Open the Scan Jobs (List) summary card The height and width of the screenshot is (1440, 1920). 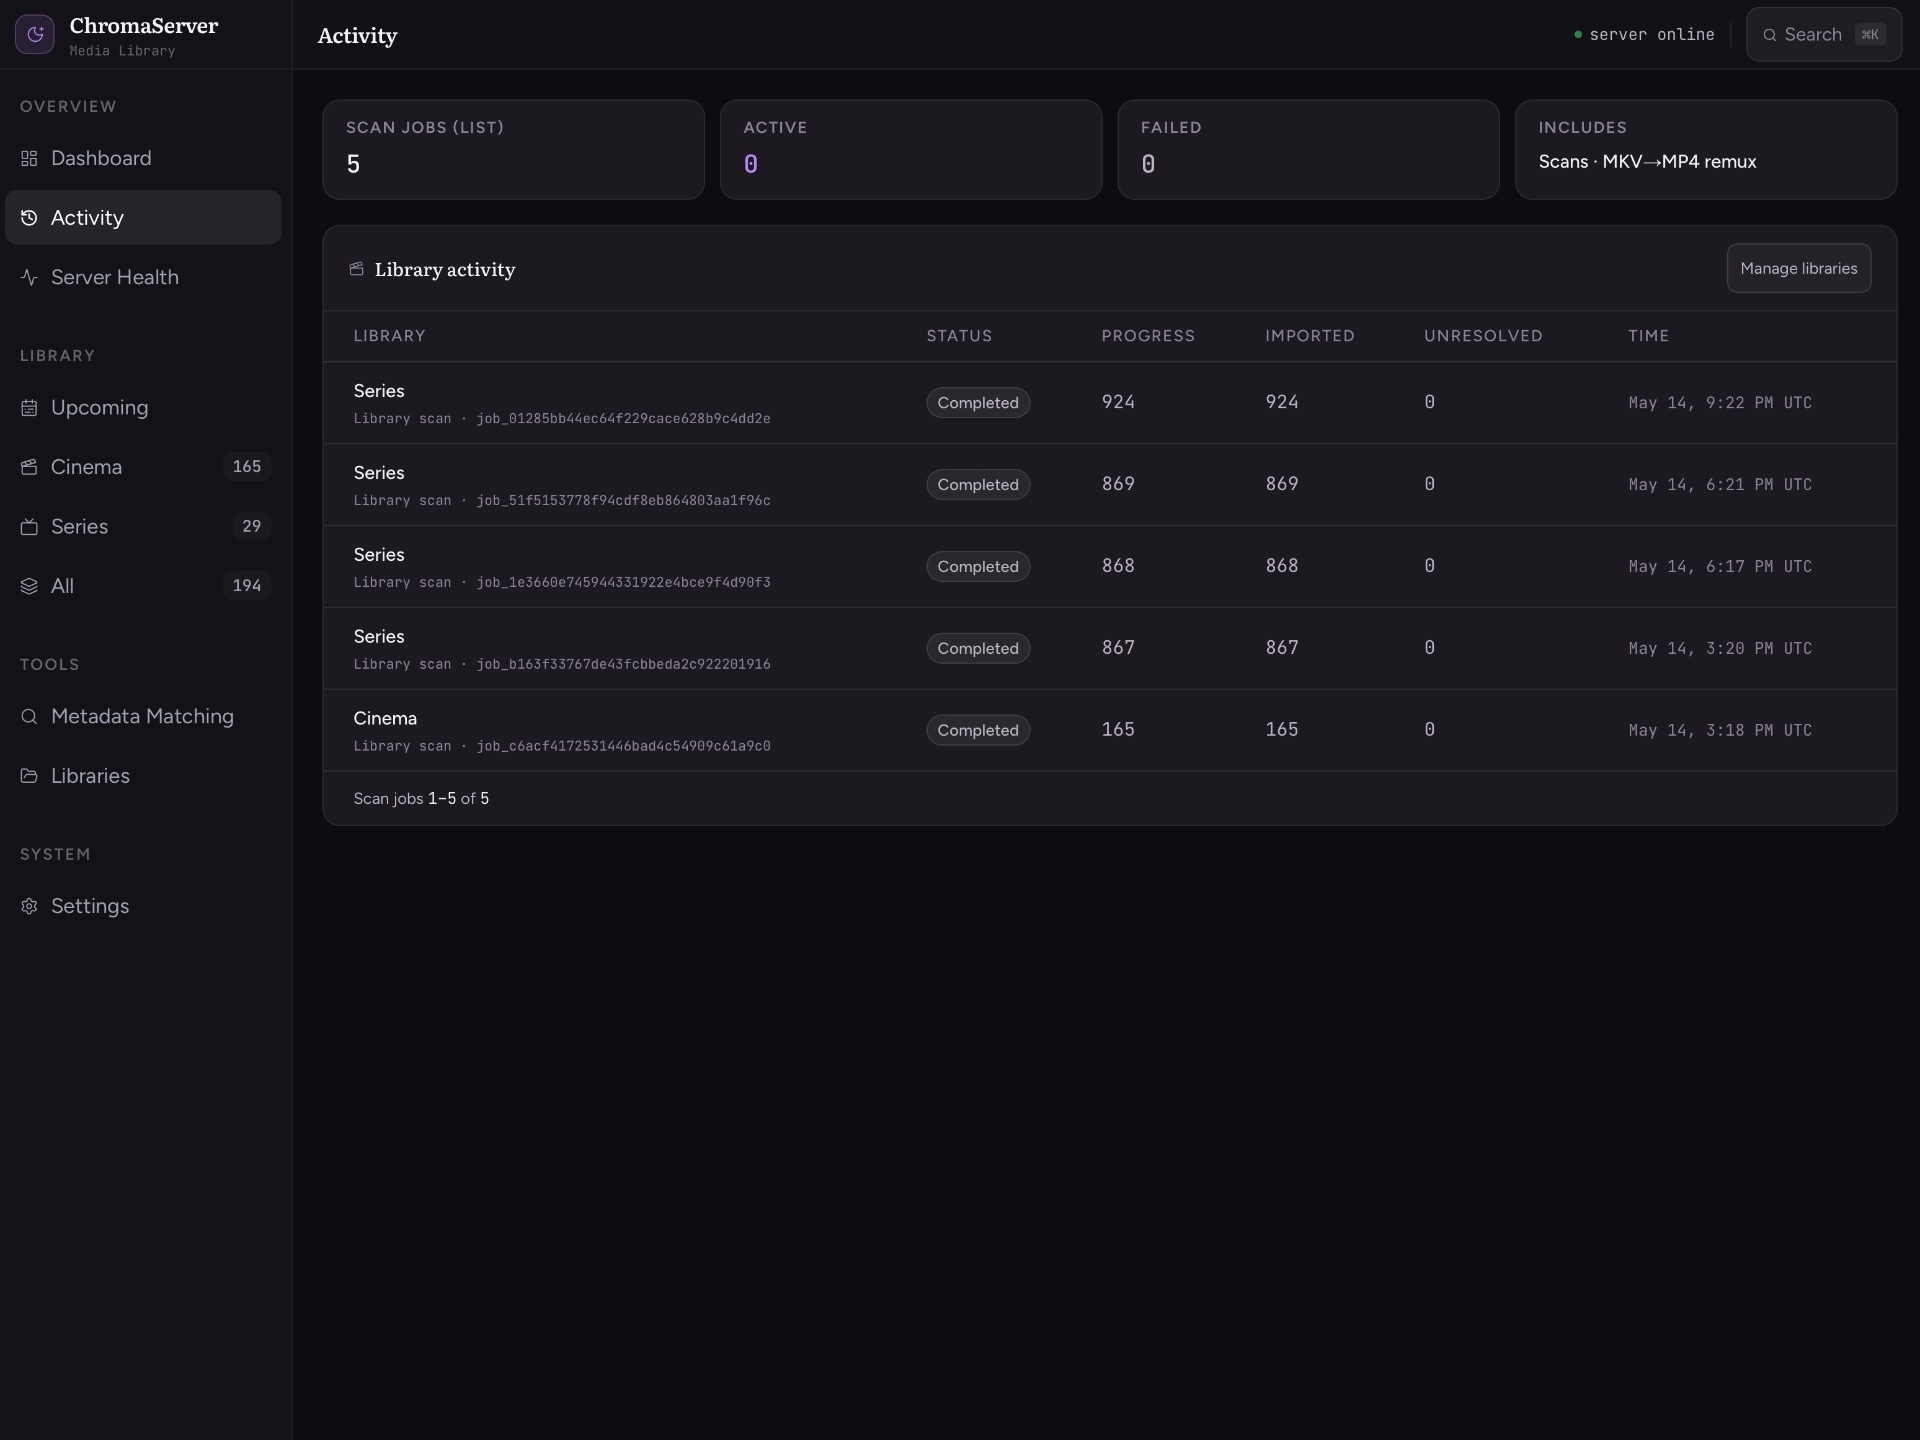513,150
